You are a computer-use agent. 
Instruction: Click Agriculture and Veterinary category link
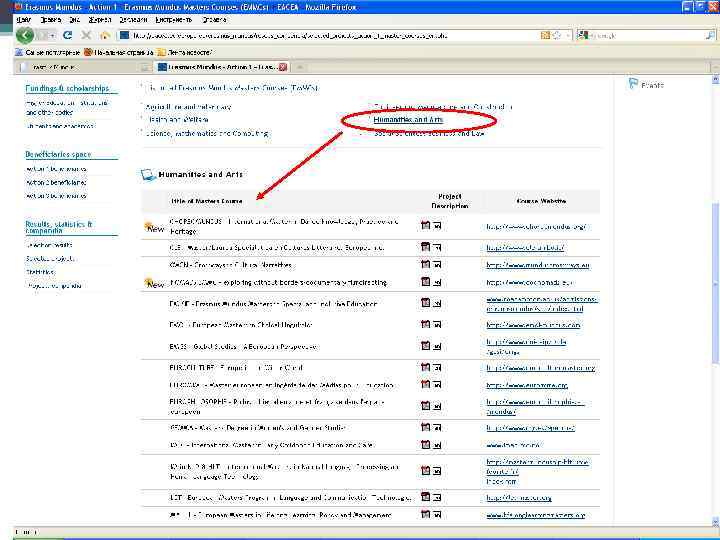(x=188, y=107)
